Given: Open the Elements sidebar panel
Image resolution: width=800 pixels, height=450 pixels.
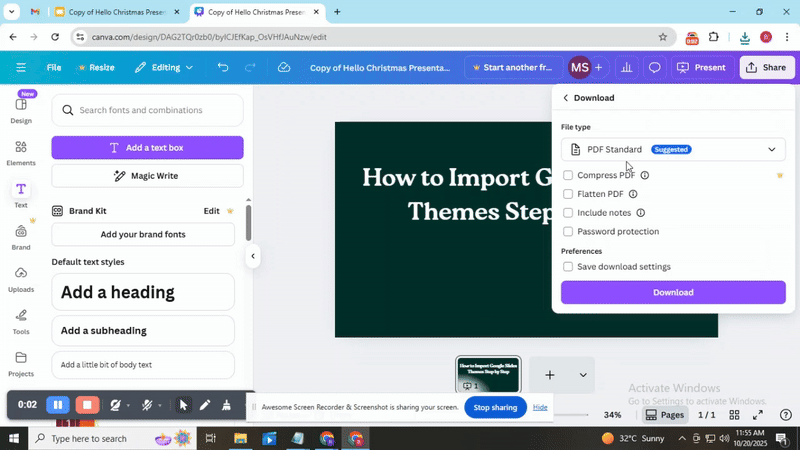Looking at the screenshot, I should pyautogui.click(x=21, y=152).
